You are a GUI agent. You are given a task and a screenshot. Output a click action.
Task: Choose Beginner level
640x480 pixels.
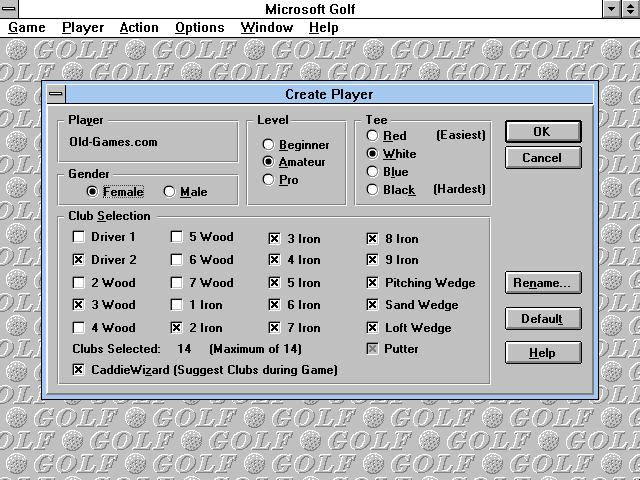pos(296,144)
